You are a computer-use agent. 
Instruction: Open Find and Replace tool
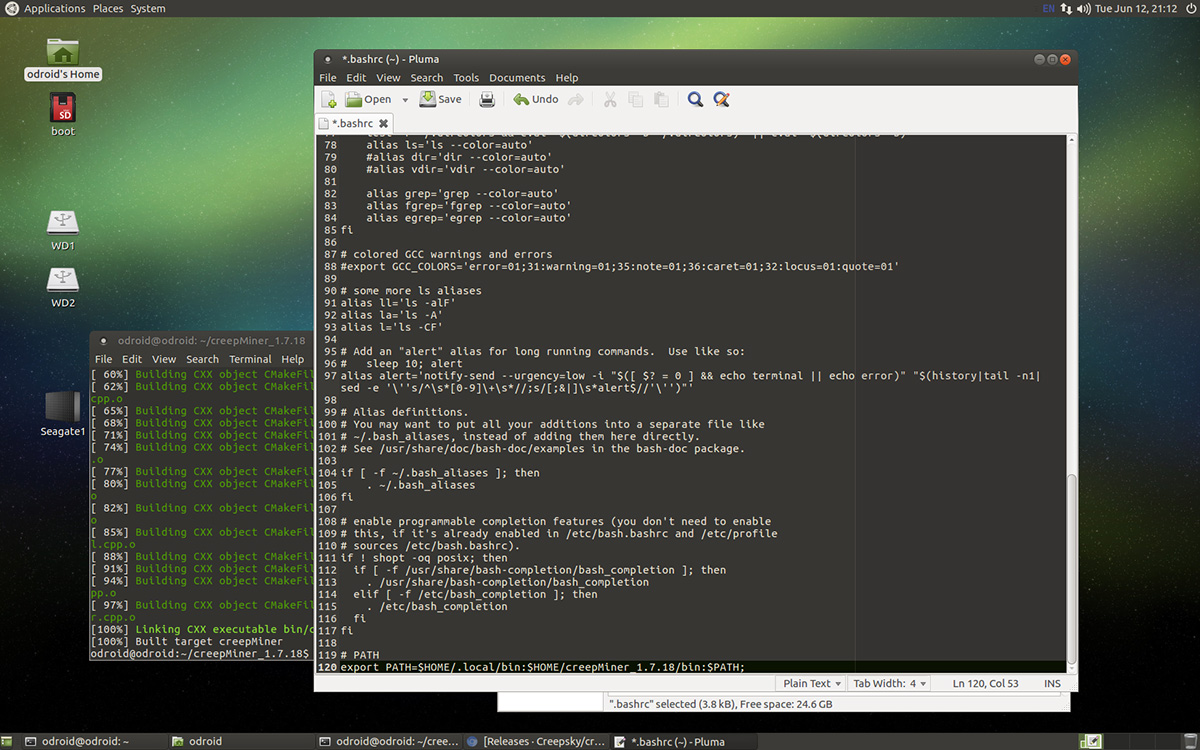pyautogui.click(x=721, y=99)
